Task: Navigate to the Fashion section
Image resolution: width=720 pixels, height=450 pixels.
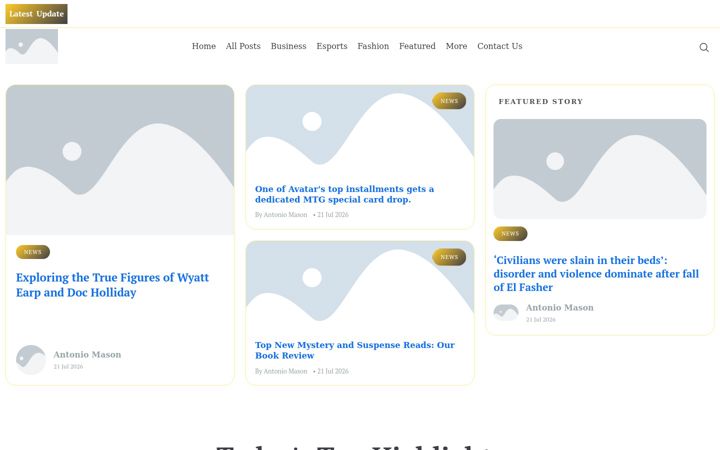Action: tap(373, 46)
